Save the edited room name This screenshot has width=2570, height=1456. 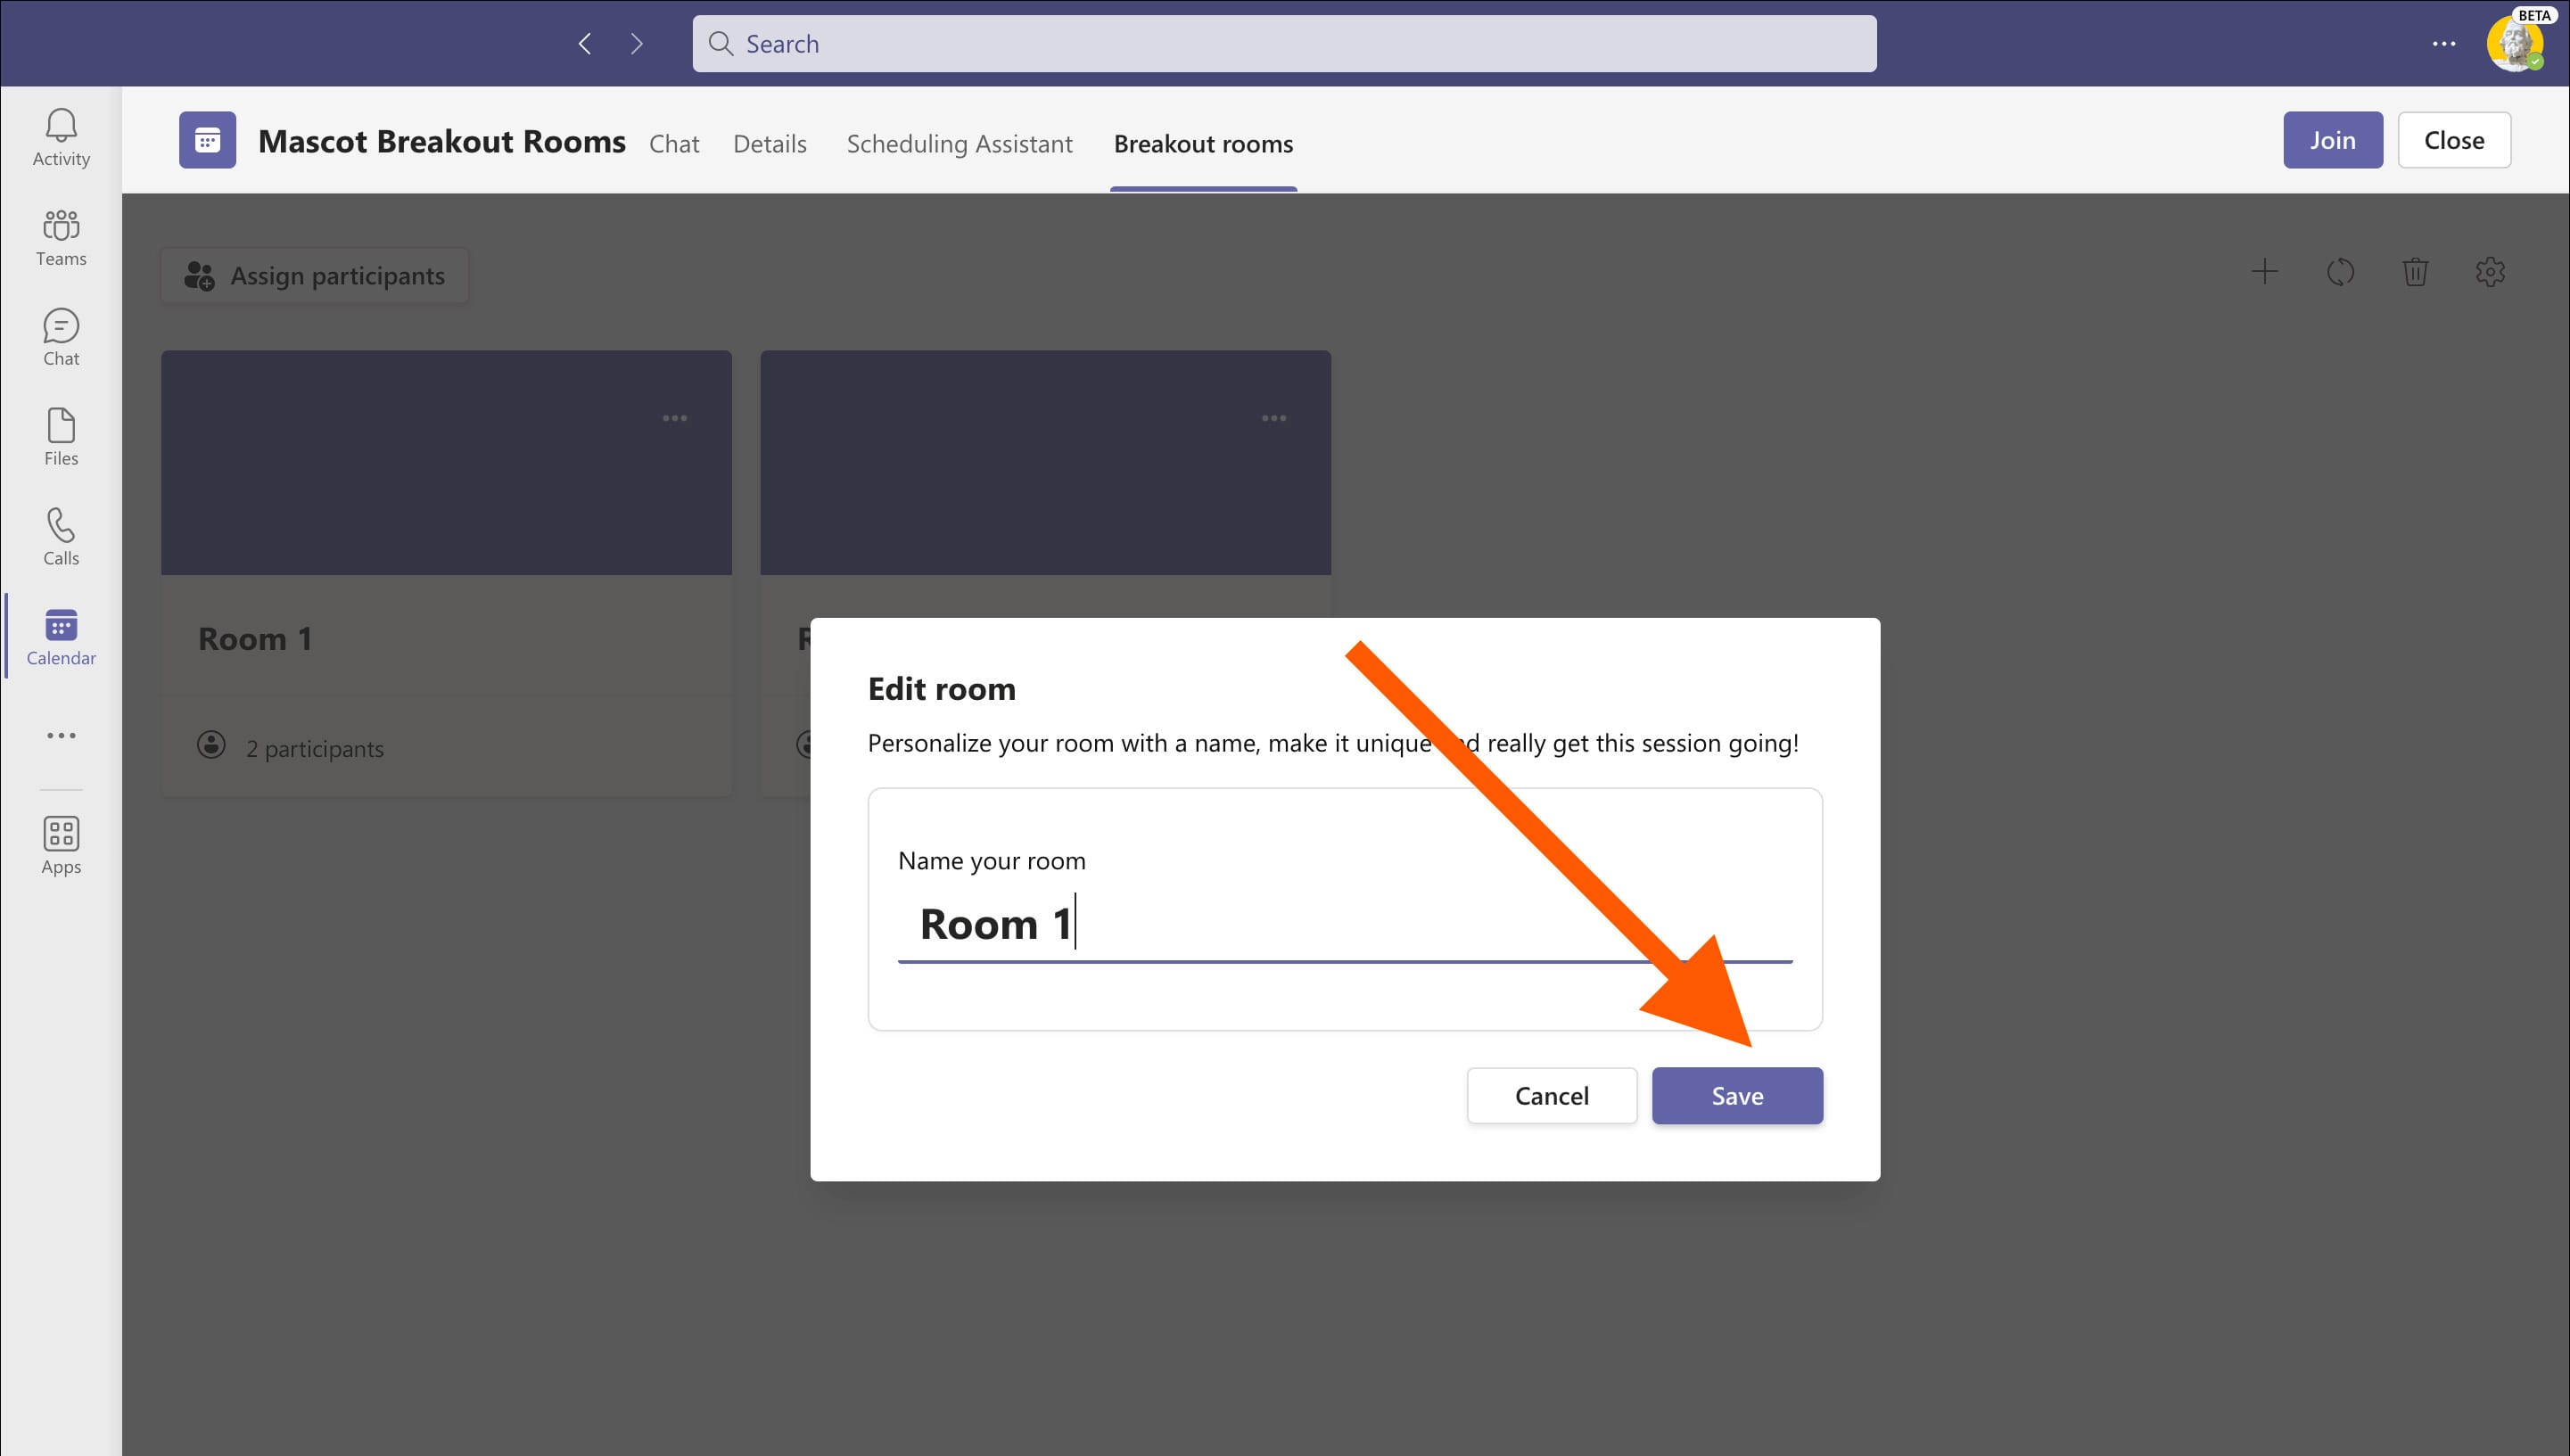coord(1737,1096)
